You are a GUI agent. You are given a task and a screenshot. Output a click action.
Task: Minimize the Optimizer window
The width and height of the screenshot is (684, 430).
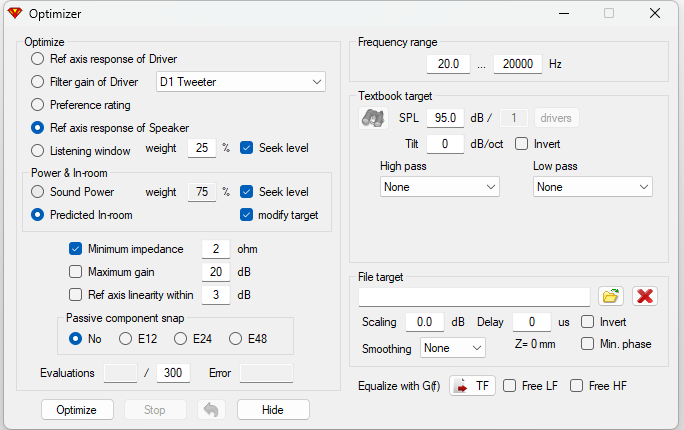[564, 14]
